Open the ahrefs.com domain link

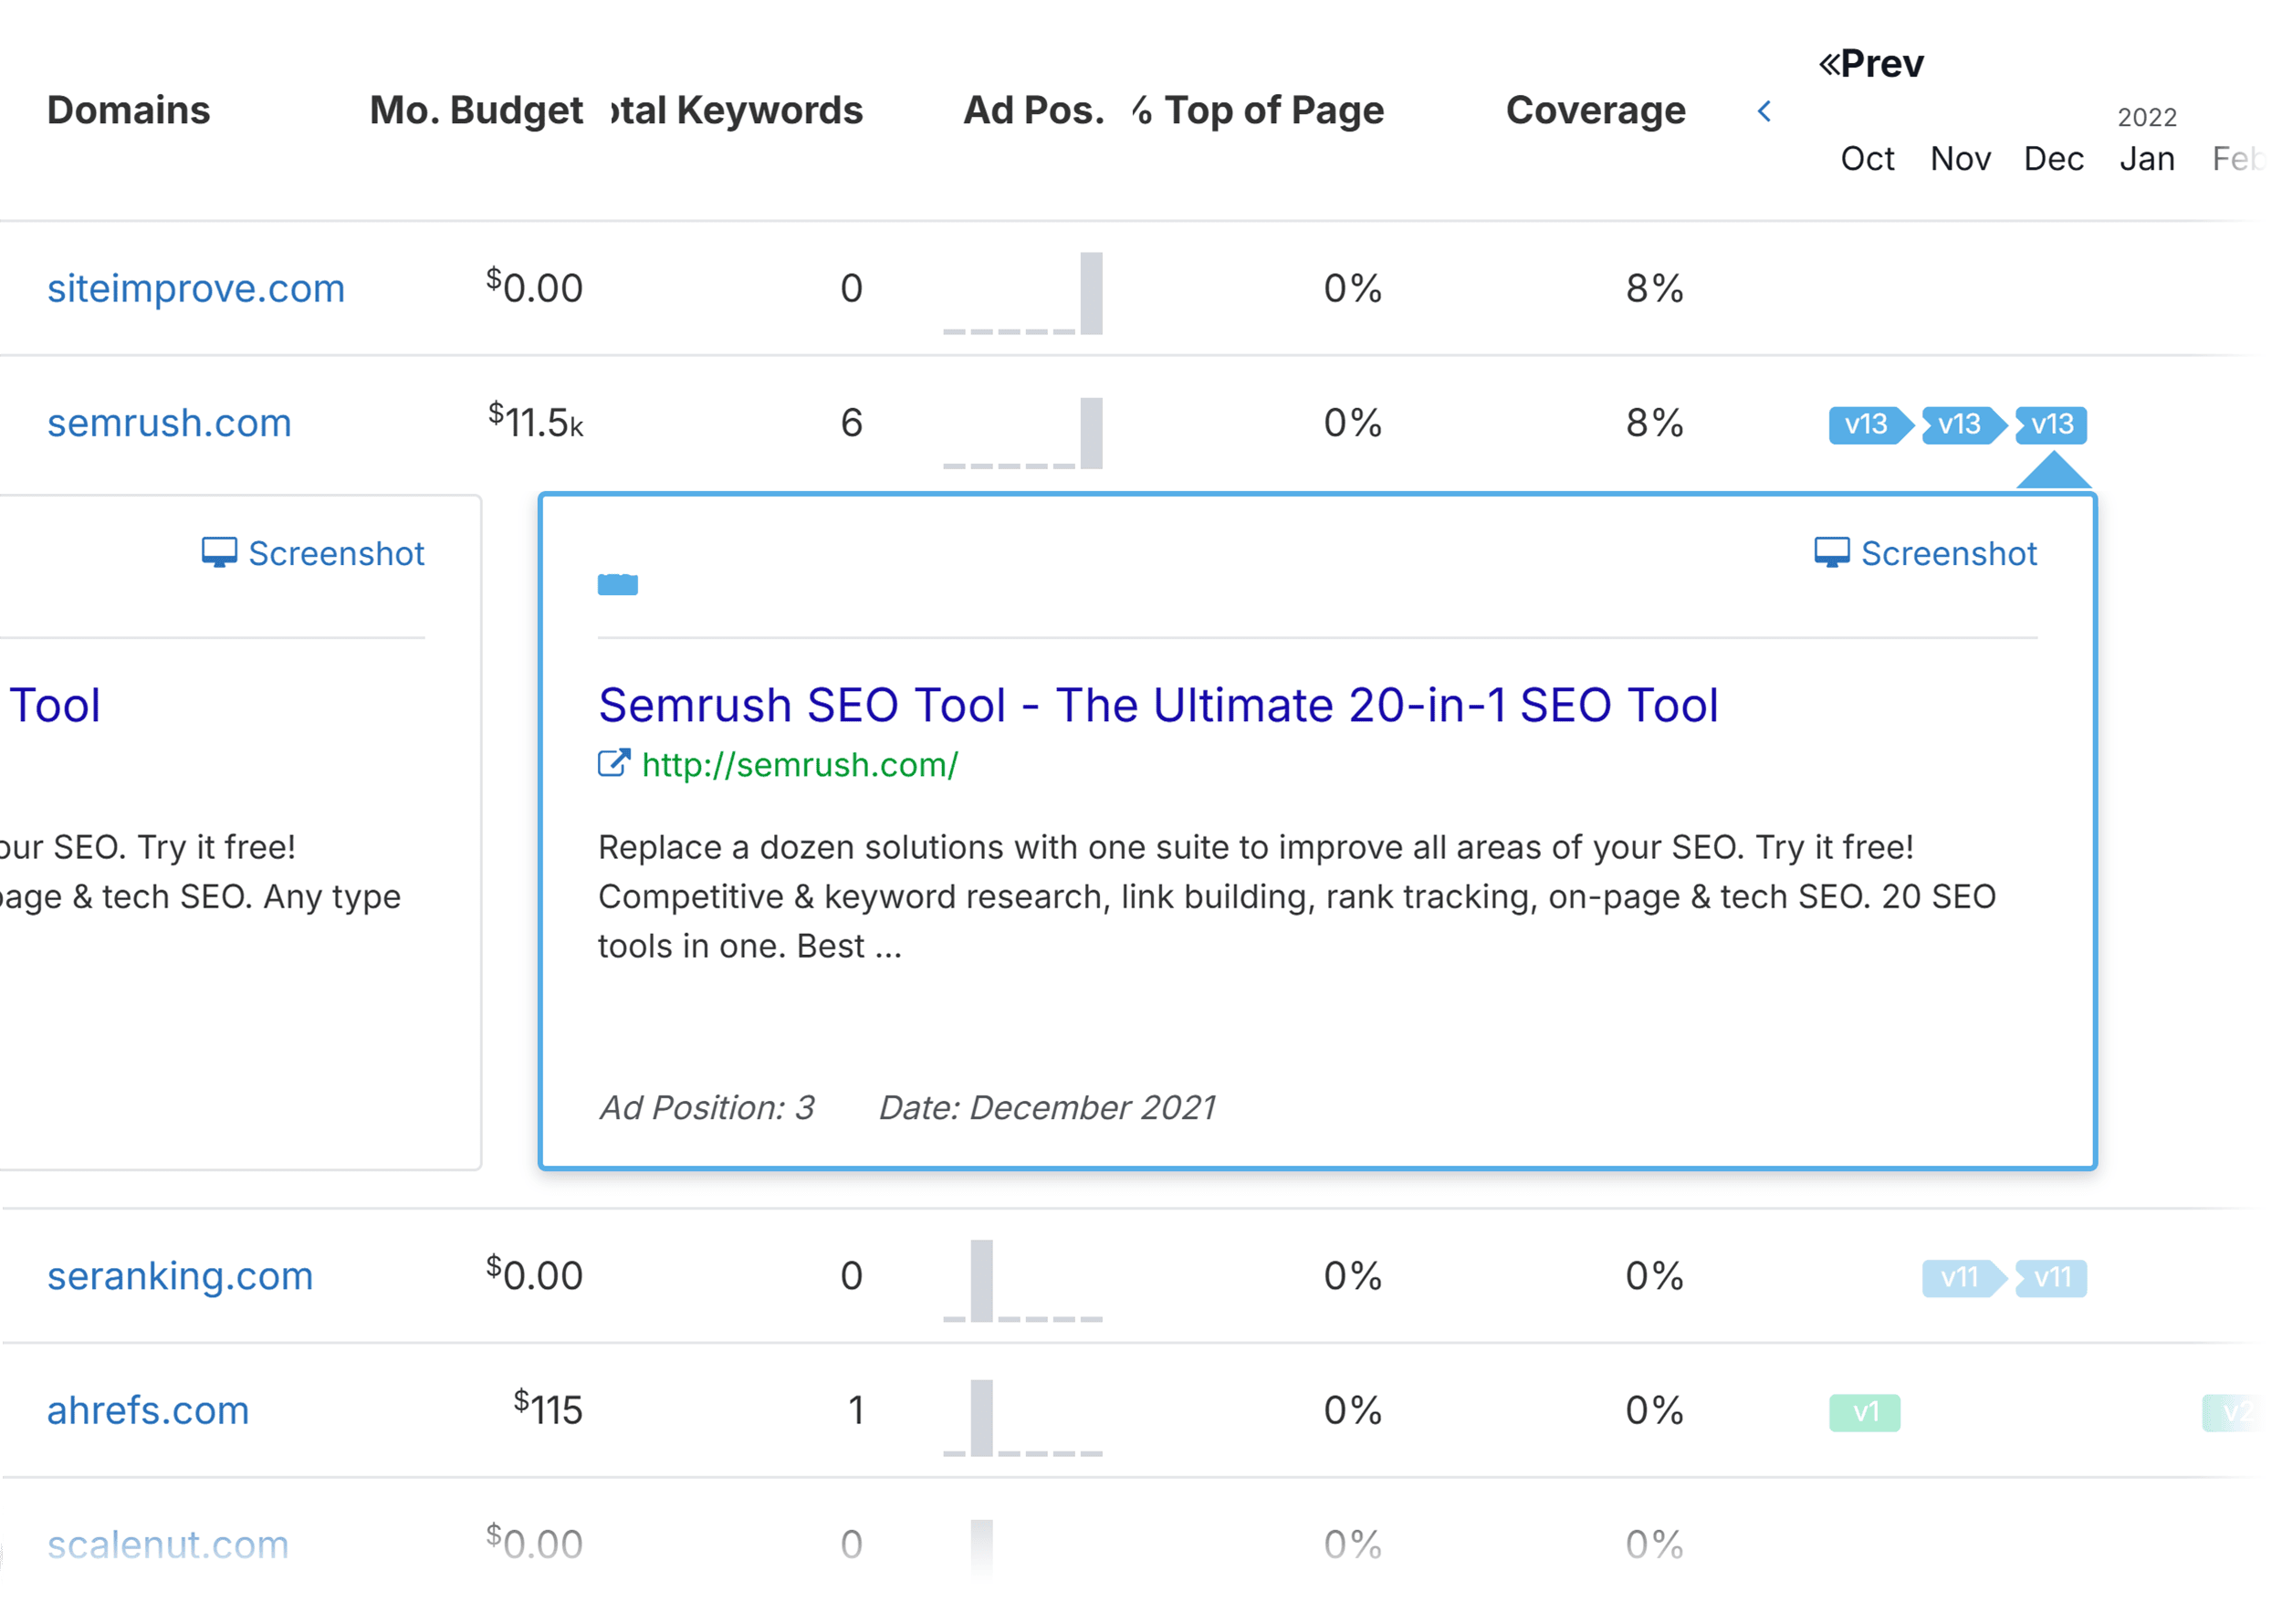point(148,1411)
